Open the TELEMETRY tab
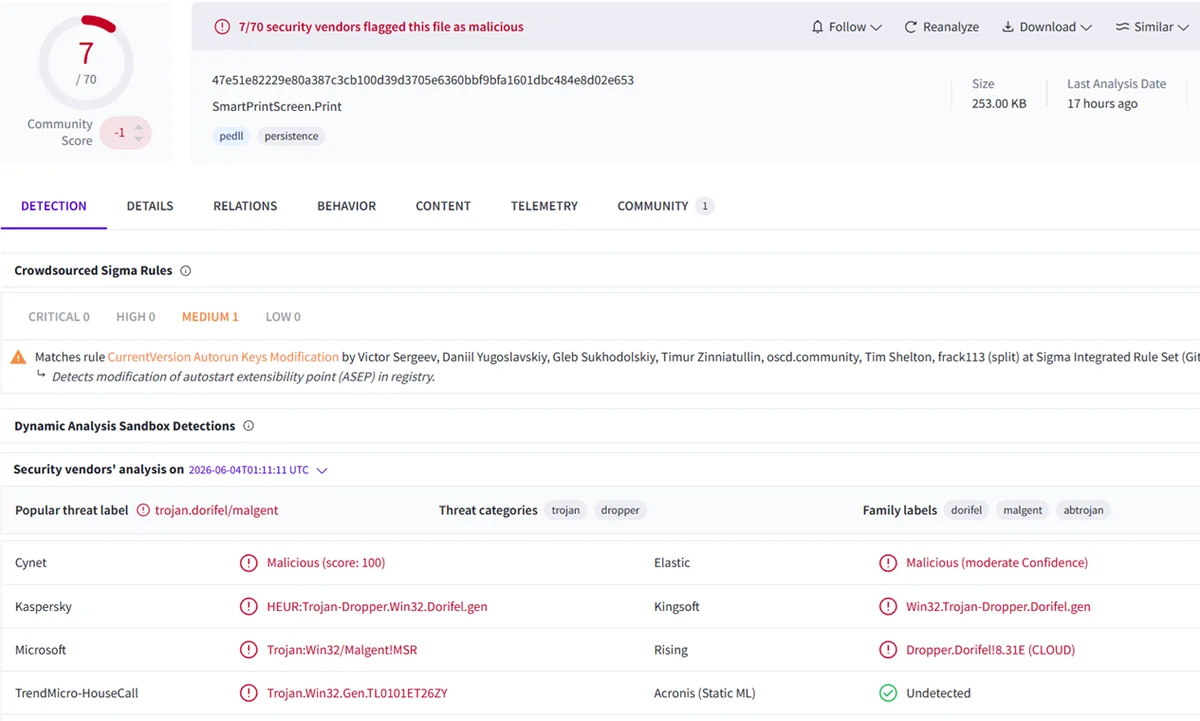The height and width of the screenshot is (721, 1200). tap(544, 206)
